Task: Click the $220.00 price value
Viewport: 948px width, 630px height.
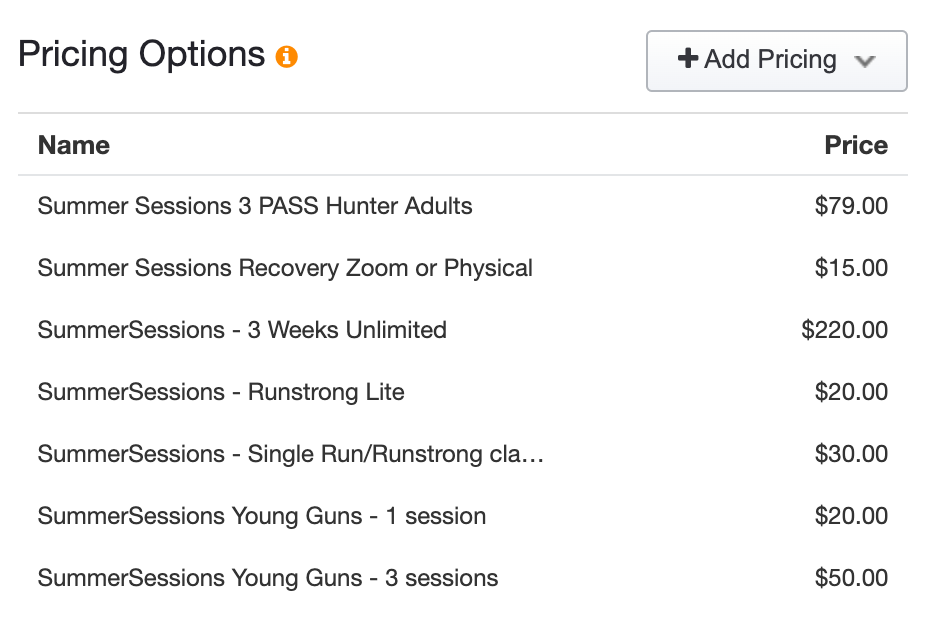Action: point(845,330)
